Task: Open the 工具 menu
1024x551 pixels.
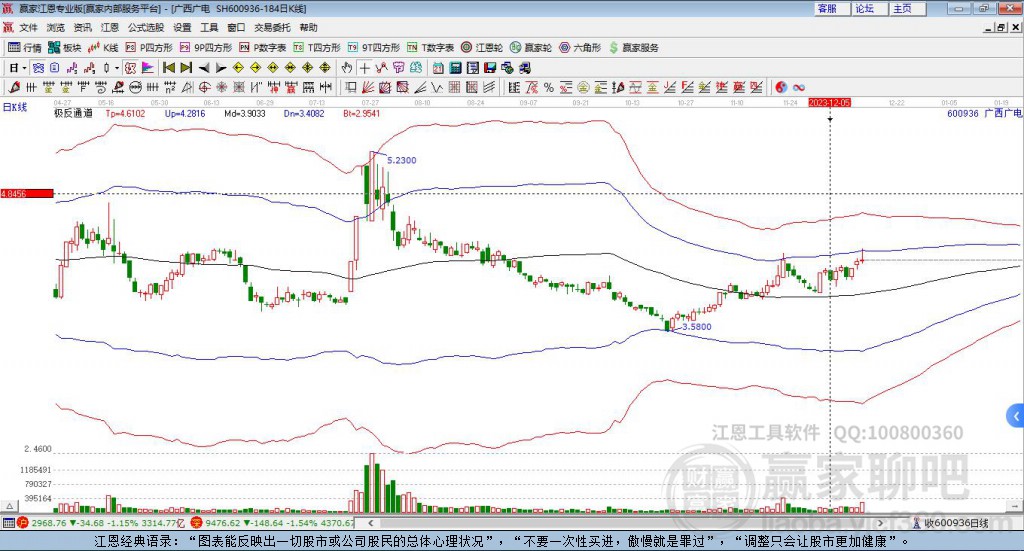Action: (x=209, y=27)
